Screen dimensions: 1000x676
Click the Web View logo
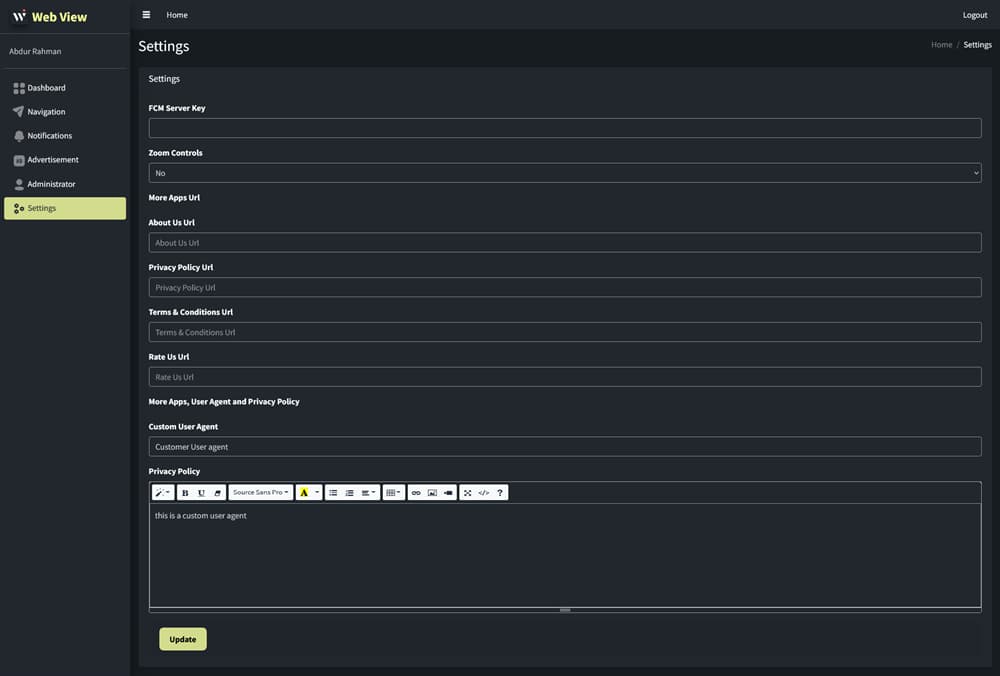point(50,17)
